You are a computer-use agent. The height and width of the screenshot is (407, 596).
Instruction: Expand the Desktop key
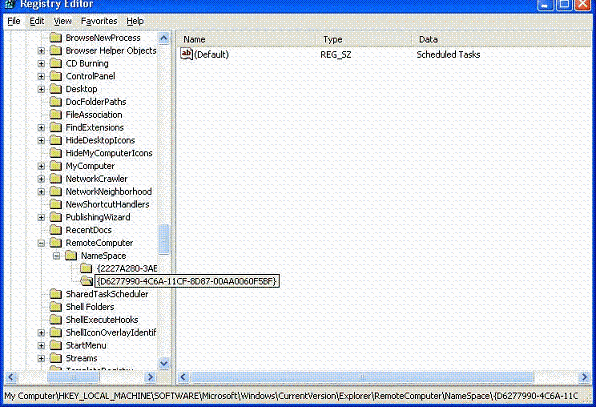pos(41,89)
